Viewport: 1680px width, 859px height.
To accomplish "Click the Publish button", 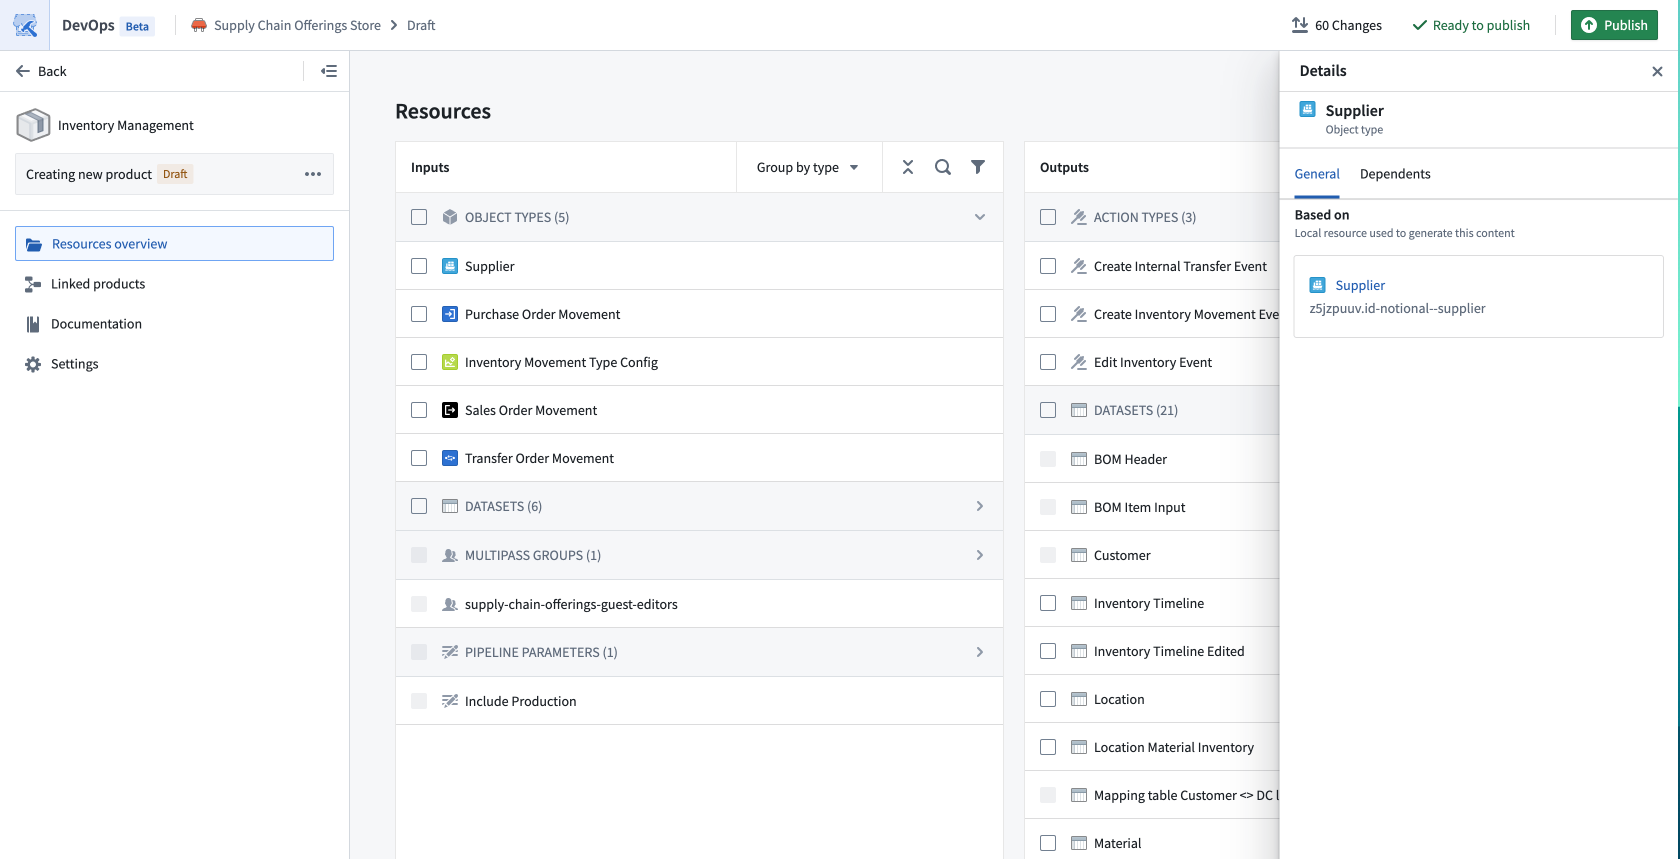I will (1614, 25).
